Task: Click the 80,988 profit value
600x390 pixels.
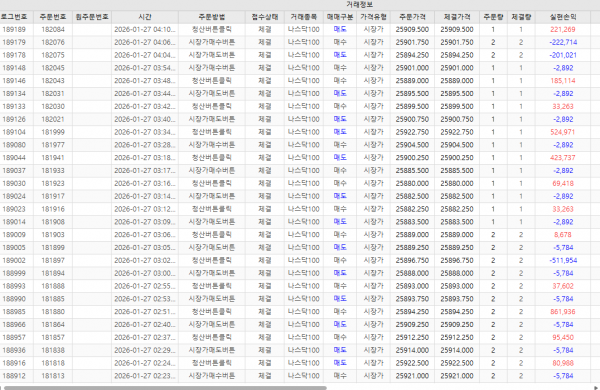Action: [x=563, y=363]
